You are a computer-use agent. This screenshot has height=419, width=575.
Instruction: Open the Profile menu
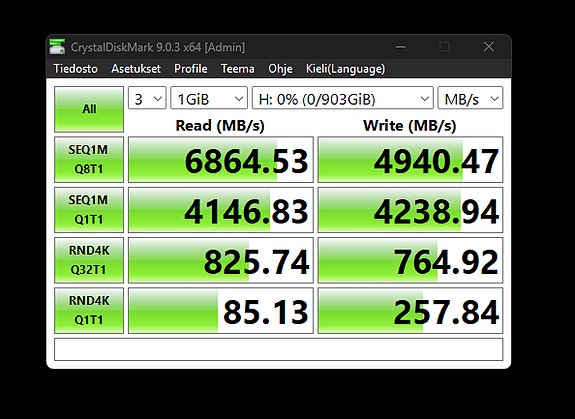tap(191, 69)
